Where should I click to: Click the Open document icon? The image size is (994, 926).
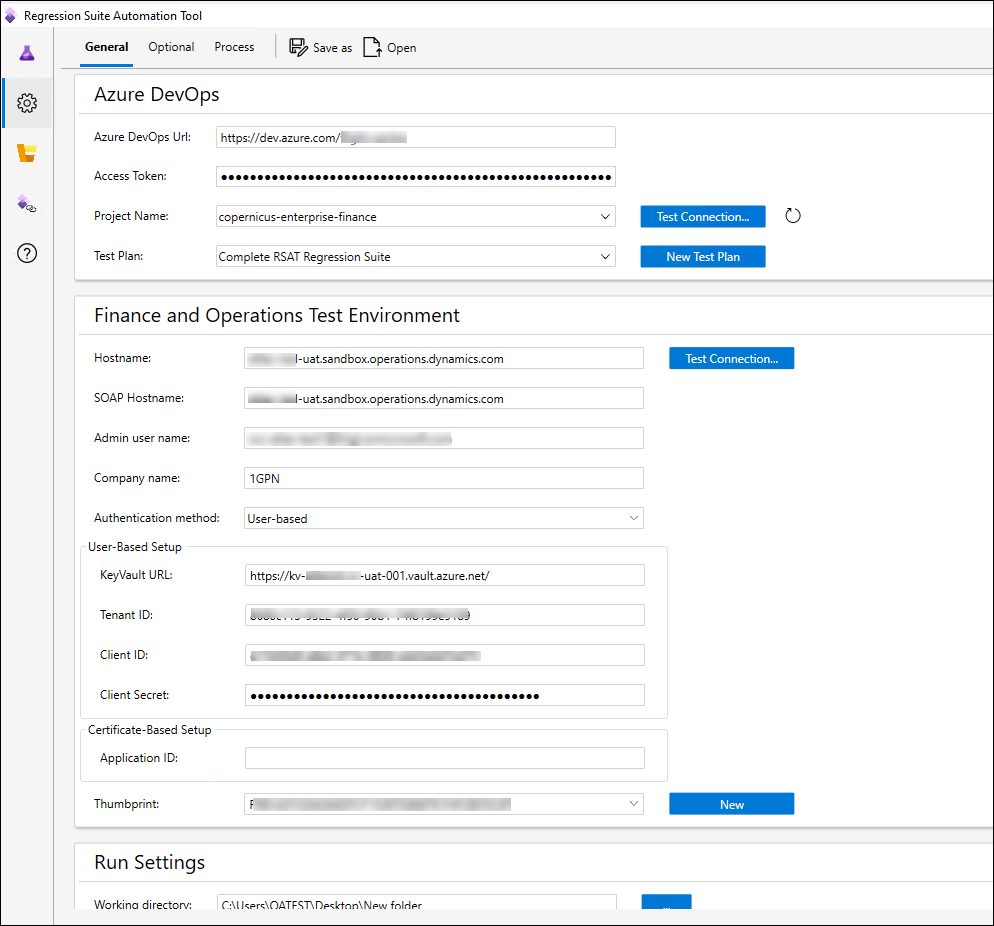pos(372,47)
